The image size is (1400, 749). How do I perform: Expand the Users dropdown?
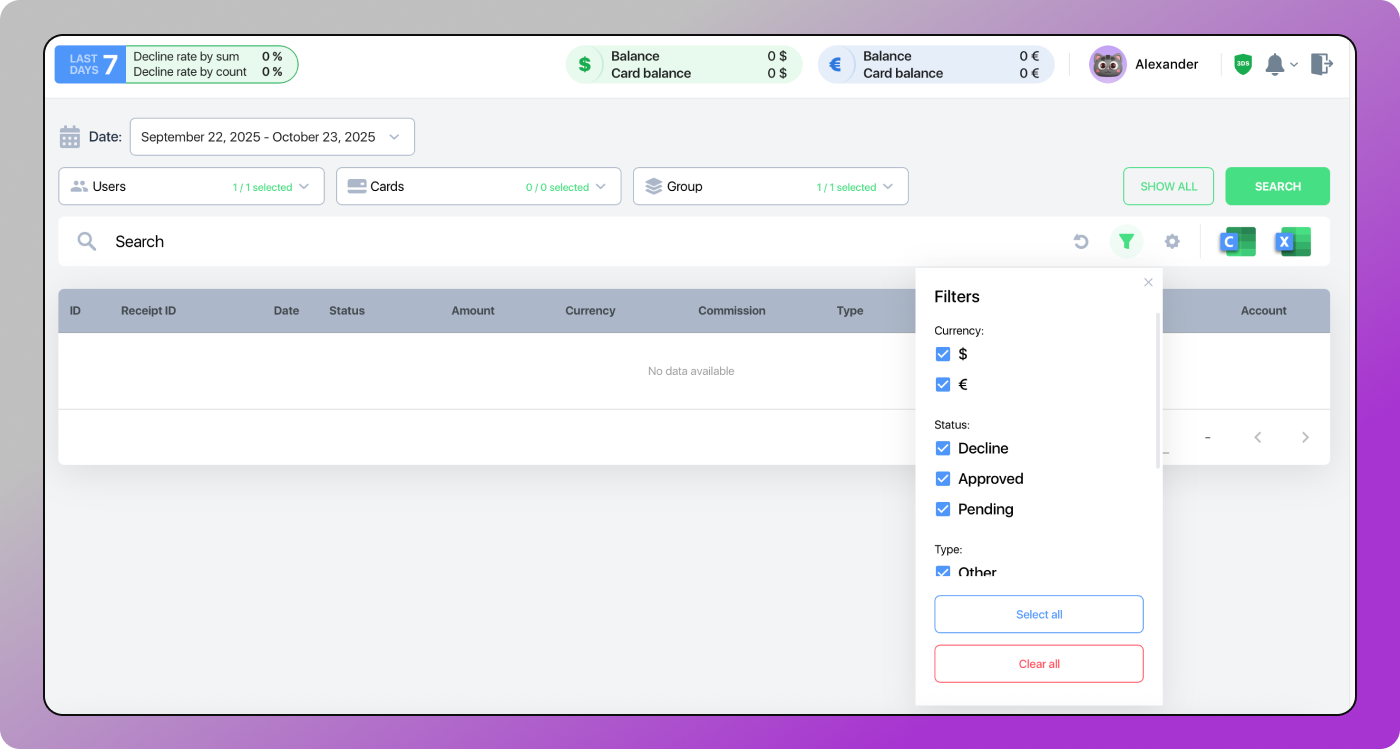pos(191,186)
